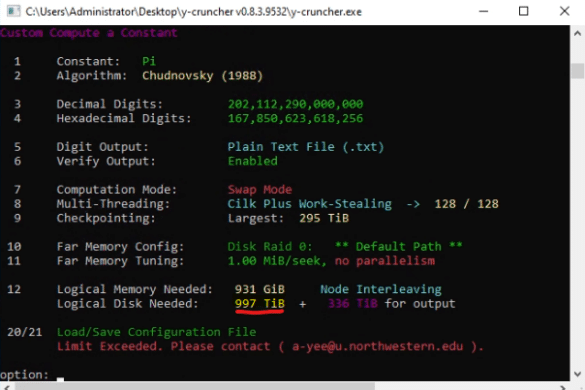Click the 'Swap Mode' computation value

(260, 190)
